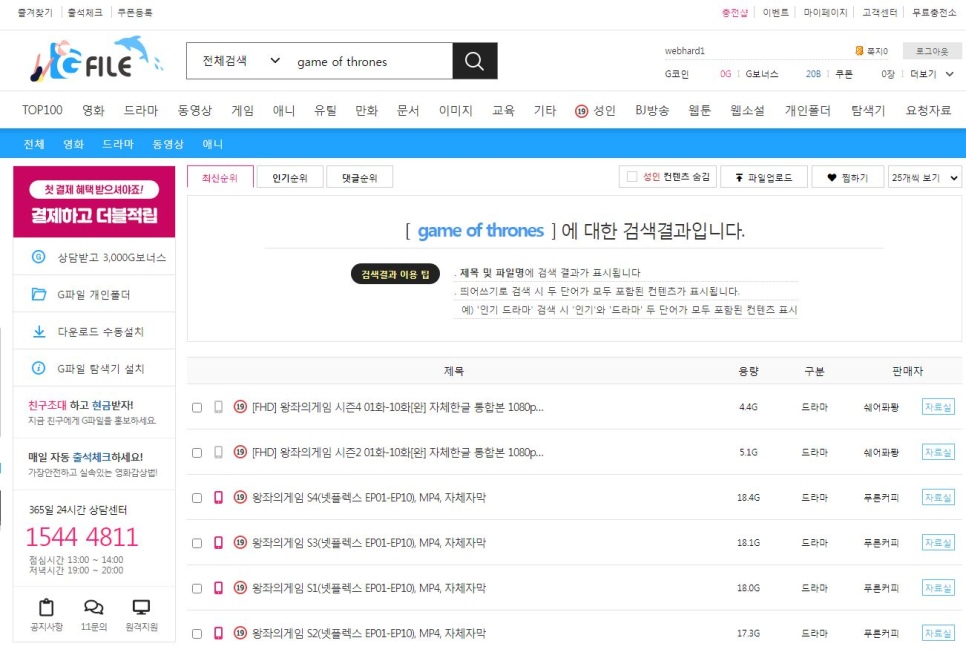Click 19 badge on 왕좌의게임 S3 row
Image resolution: width=966 pixels, height=655 pixels.
[x=240, y=542]
